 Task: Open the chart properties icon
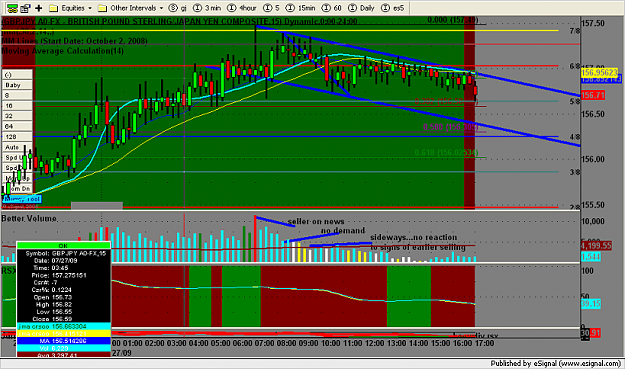point(26,8)
